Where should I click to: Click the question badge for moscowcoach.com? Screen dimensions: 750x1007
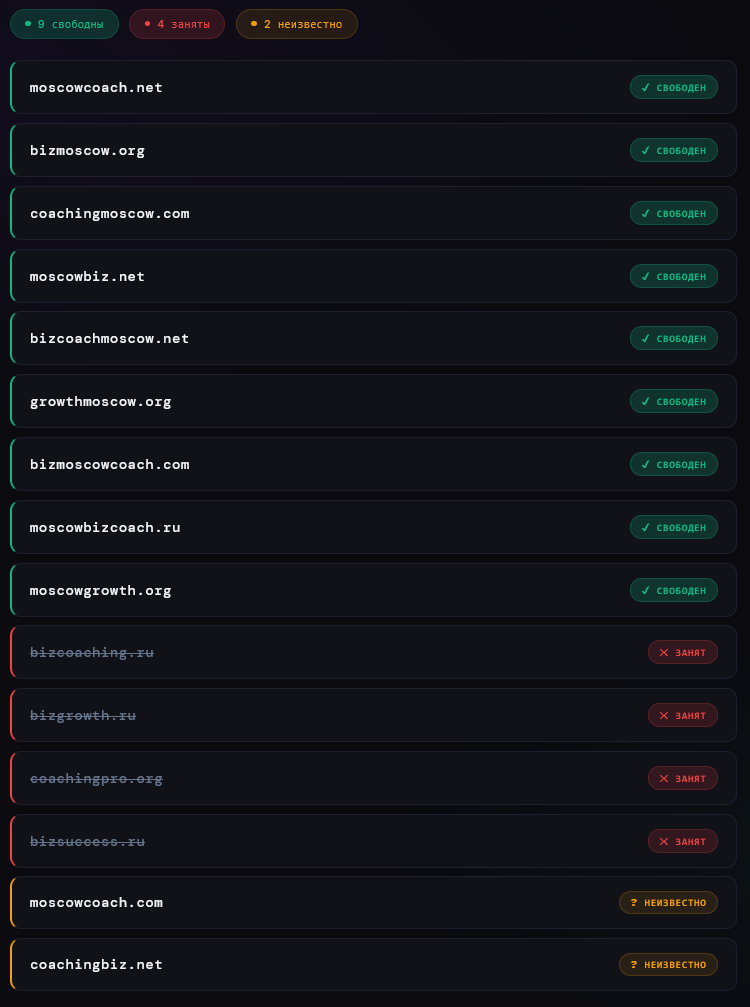click(668, 902)
